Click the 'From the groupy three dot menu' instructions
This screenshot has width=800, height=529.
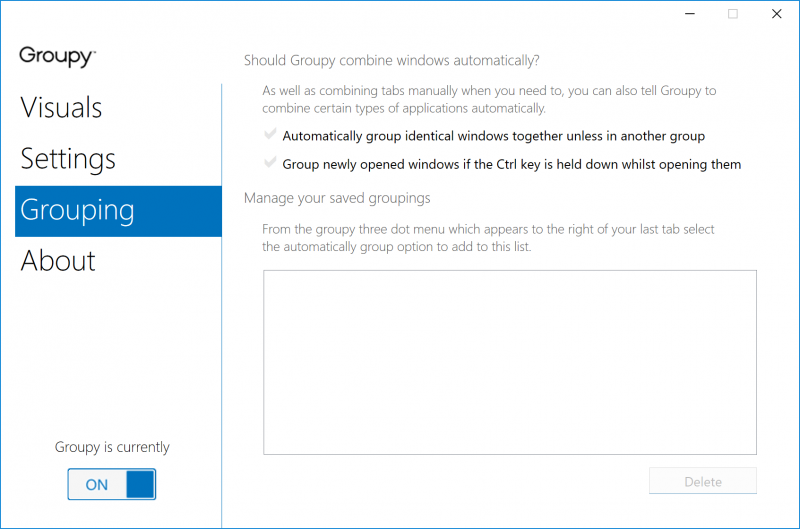point(488,238)
